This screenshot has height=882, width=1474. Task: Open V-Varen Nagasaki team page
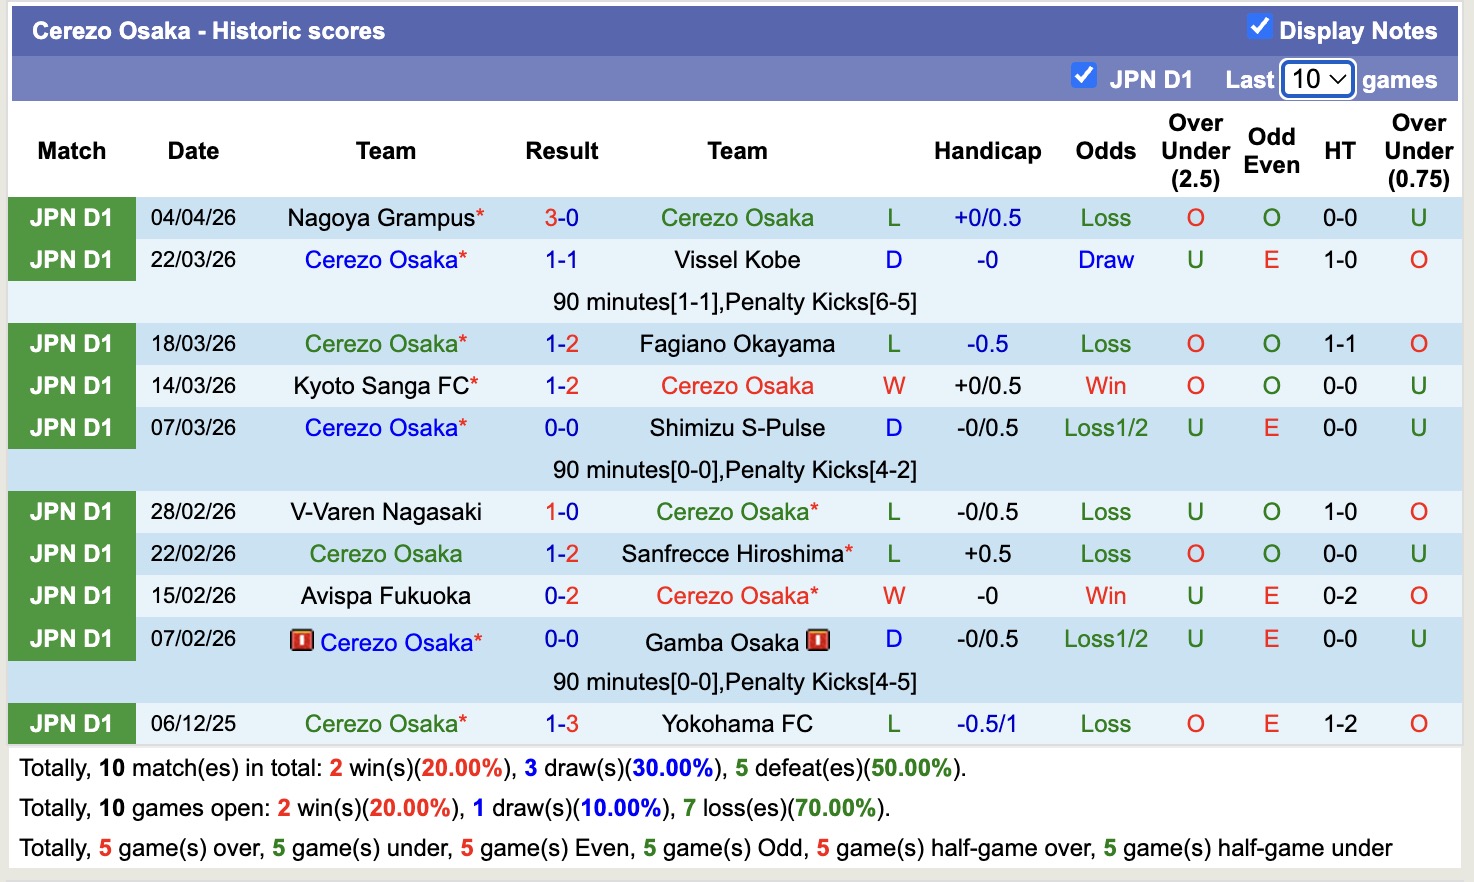pyautogui.click(x=386, y=512)
